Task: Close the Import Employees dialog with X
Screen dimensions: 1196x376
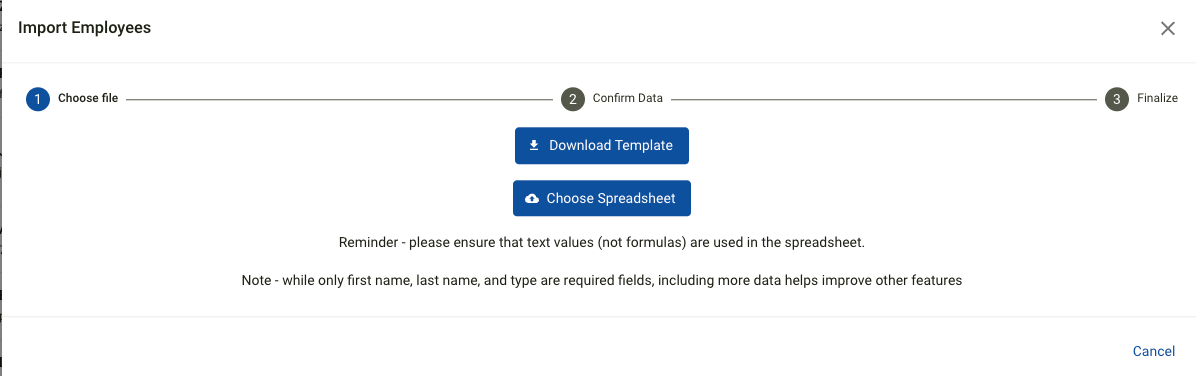Action: pyautogui.click(x=1168, y=28)
